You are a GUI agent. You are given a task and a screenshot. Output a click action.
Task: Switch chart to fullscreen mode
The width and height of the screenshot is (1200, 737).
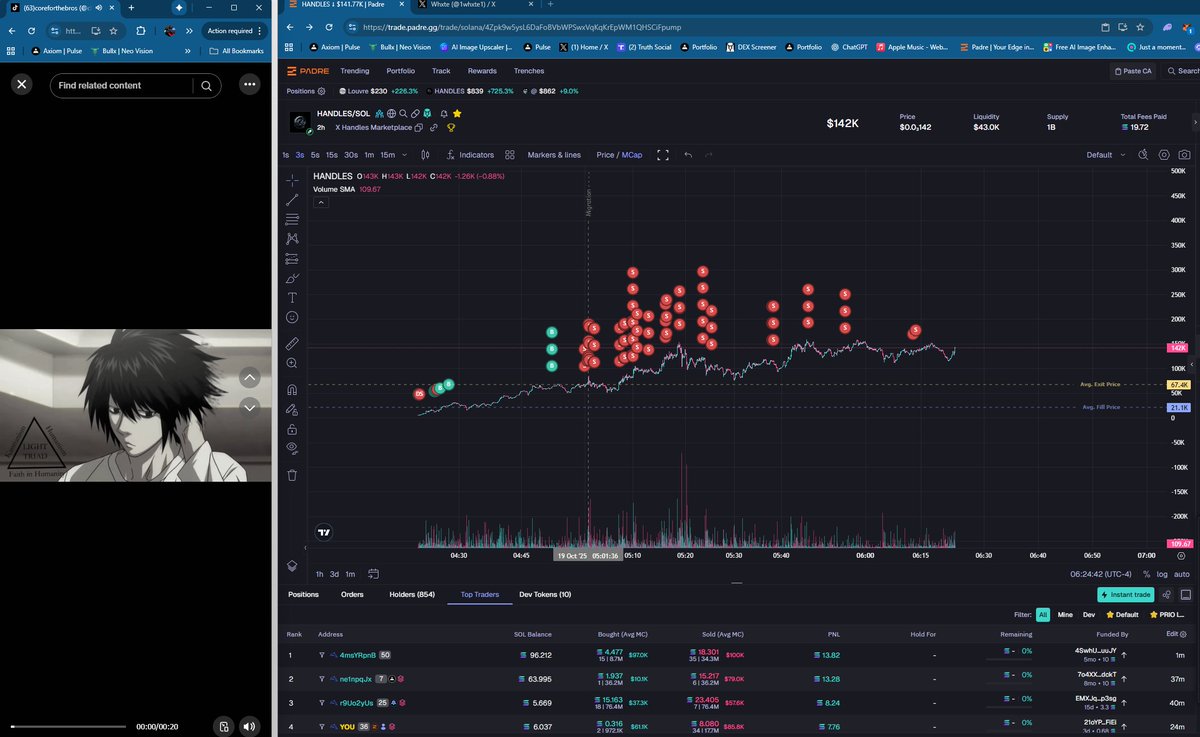click(x=663, y=155)
